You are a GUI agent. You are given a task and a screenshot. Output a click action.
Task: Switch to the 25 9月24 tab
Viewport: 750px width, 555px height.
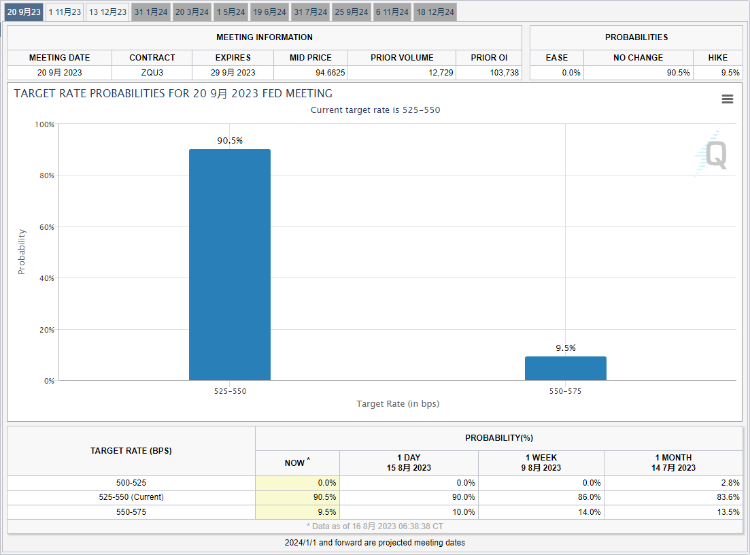coord(351,12)
